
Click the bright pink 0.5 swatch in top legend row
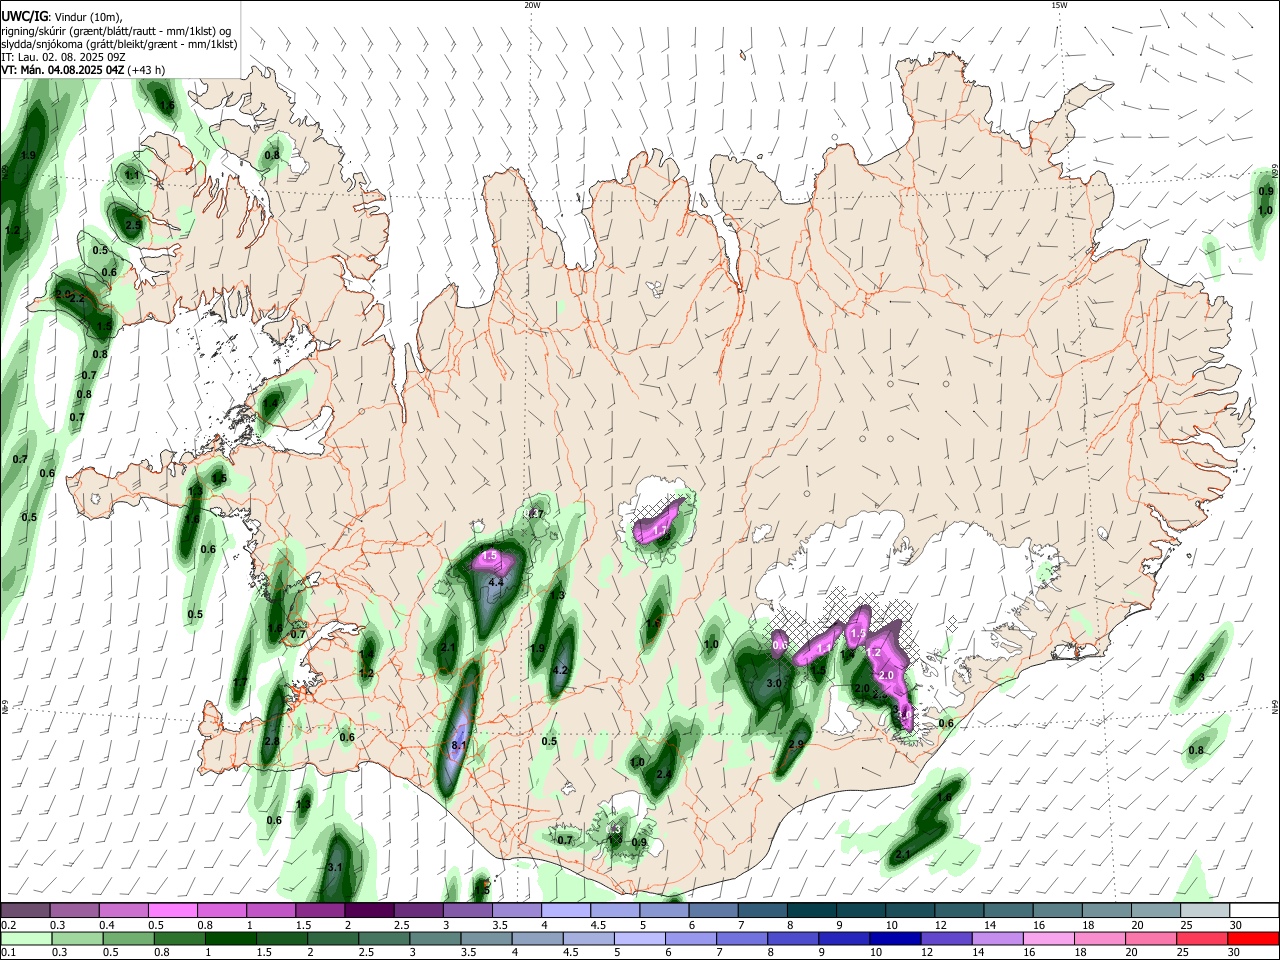coord(172,911)
